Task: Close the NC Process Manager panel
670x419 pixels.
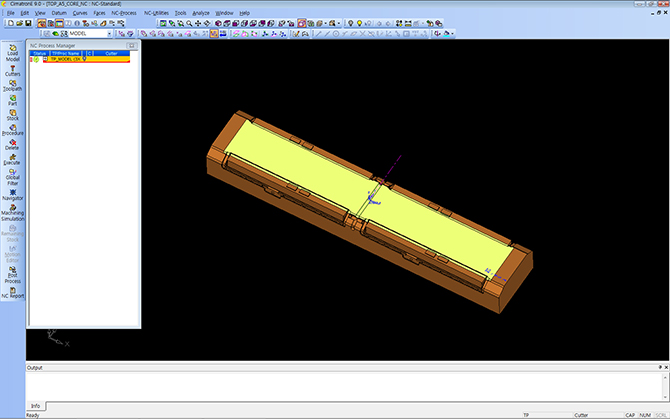Action: (x=133, y=45)
